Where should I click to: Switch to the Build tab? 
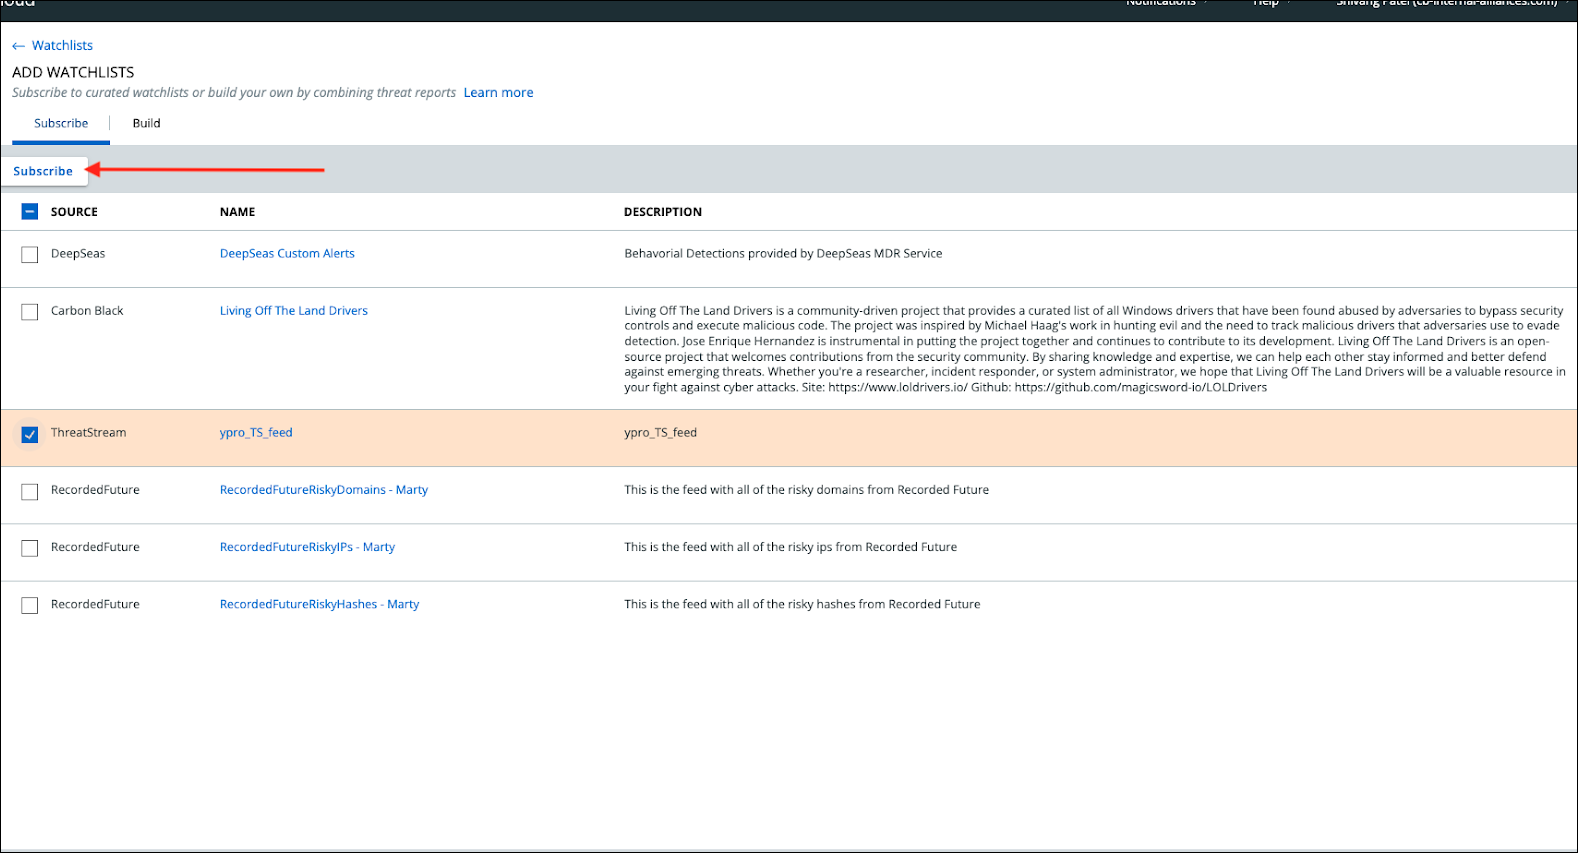point(146,123)
